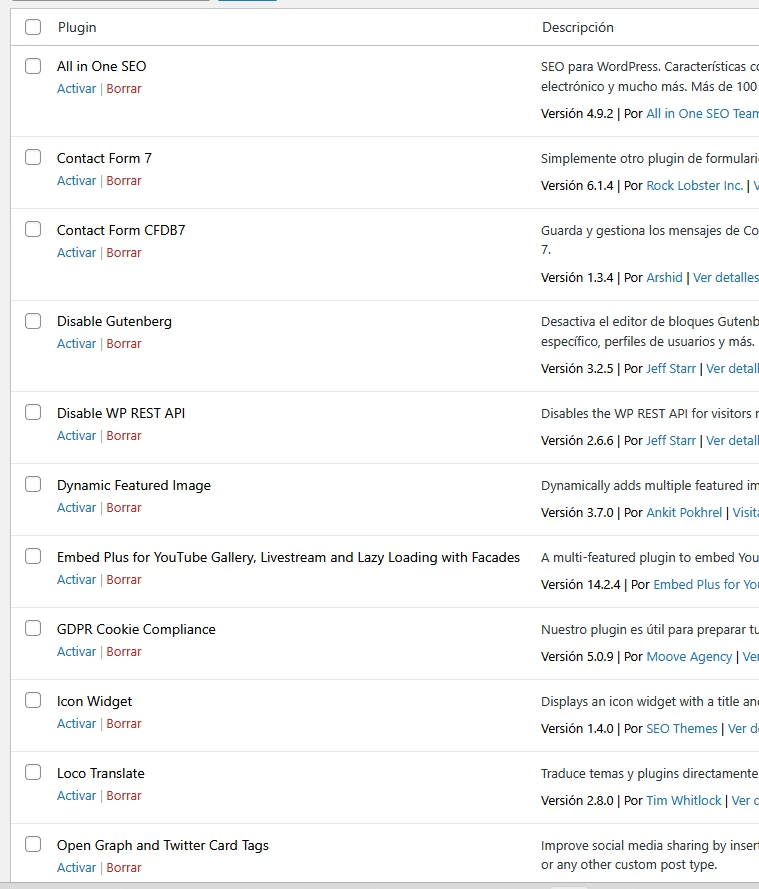
Task: Activate the Disable Gutenberg plugin
Action: tap(77, 344)
